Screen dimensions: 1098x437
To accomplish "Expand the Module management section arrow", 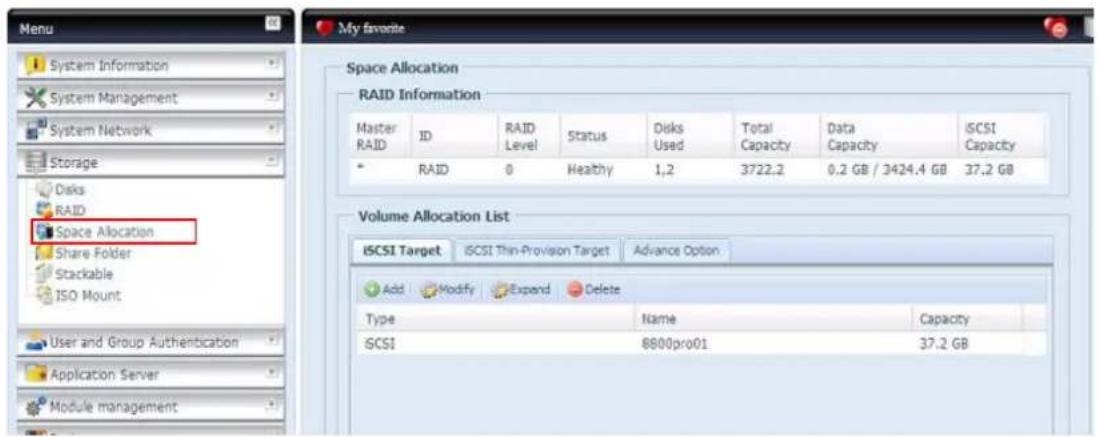I will point(272,407).
